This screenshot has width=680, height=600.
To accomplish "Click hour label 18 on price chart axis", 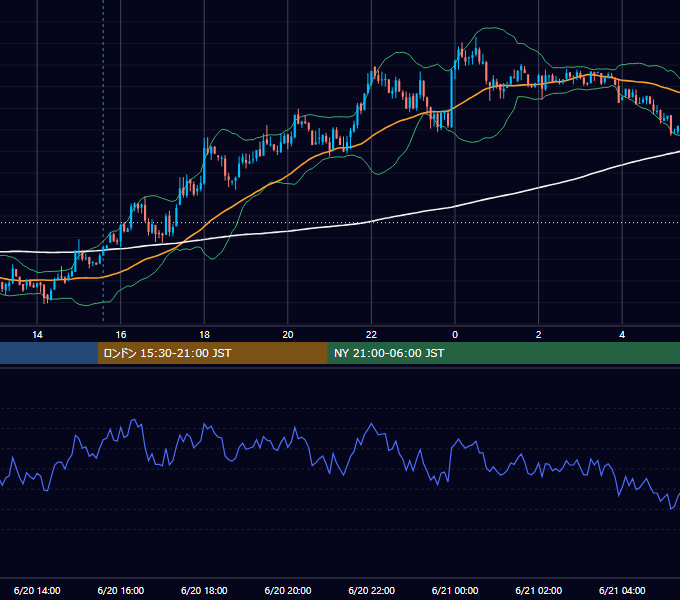I will (x=204, y=335).
